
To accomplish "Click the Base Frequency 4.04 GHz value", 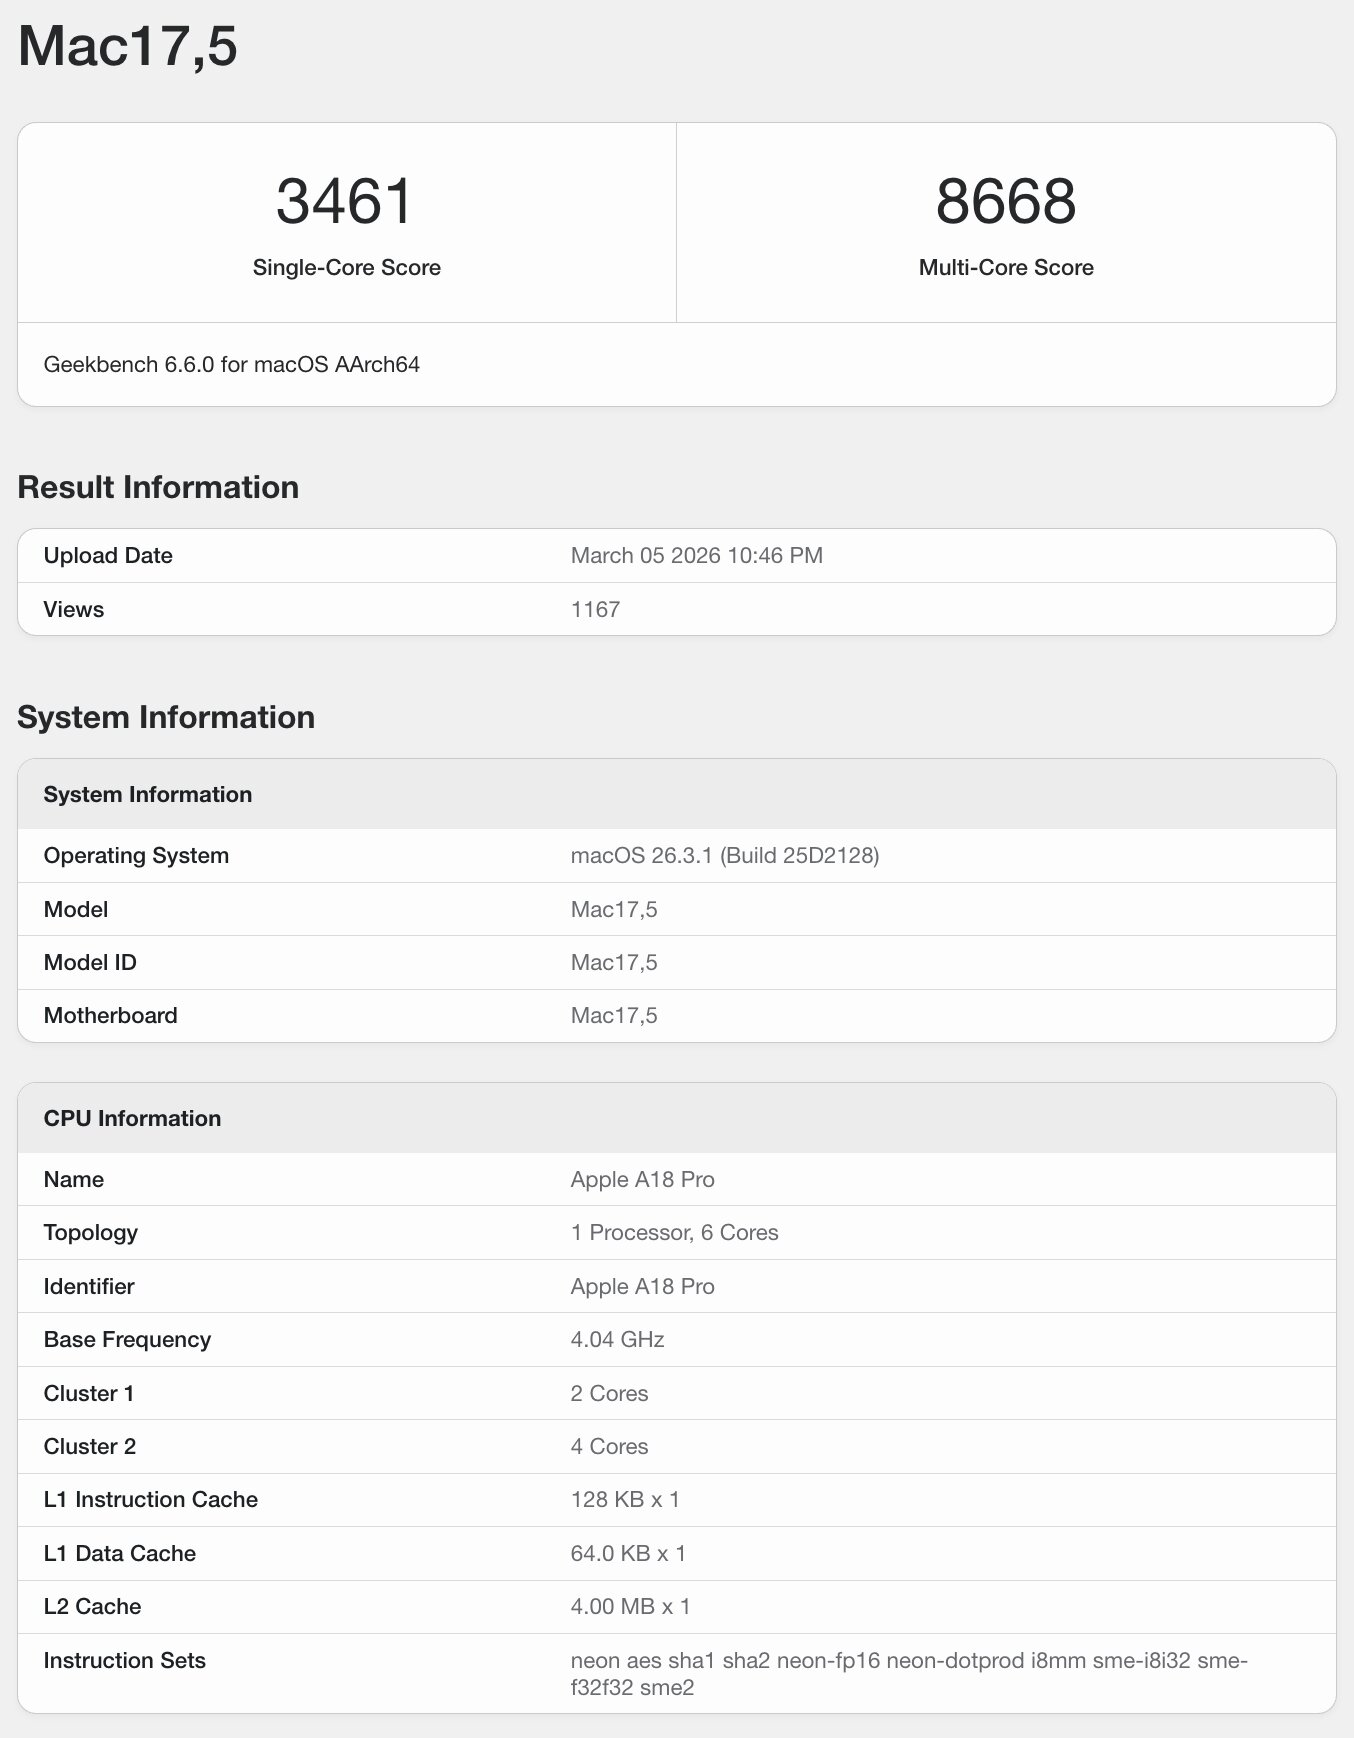I will 617,1339.
